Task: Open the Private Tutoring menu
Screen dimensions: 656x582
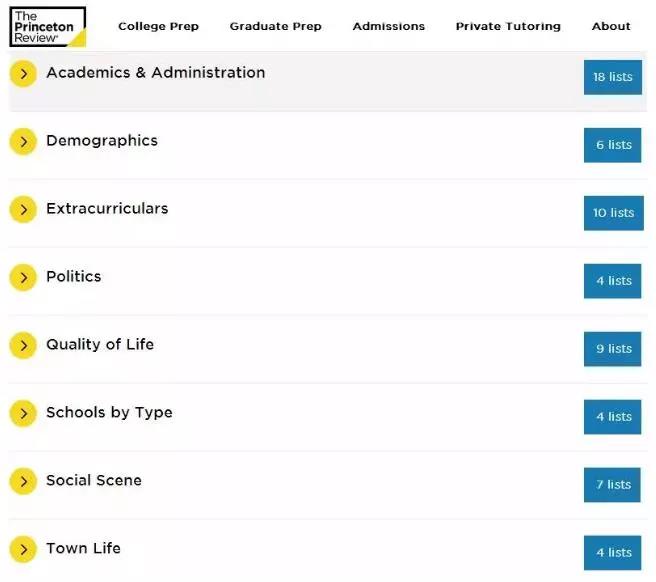Action: point(508,26)
